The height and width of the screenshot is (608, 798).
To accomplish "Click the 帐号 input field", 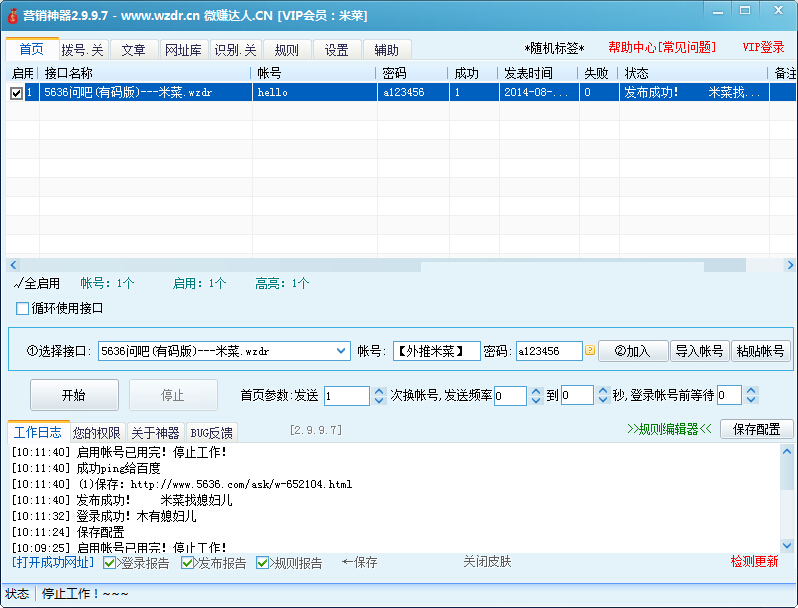I will tap(435, 351).
